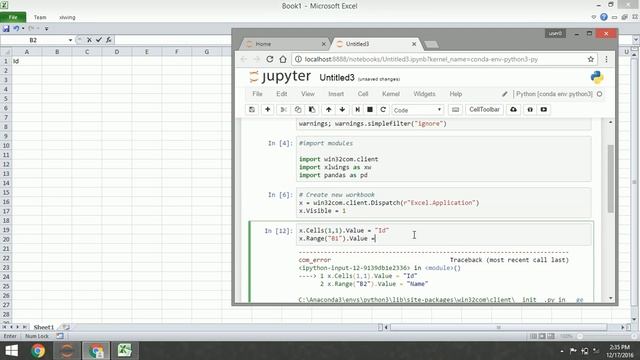Paste cells below in Jupyter toolbar
Viewport: 640px width, 360px height.
(x=312, y=110)
